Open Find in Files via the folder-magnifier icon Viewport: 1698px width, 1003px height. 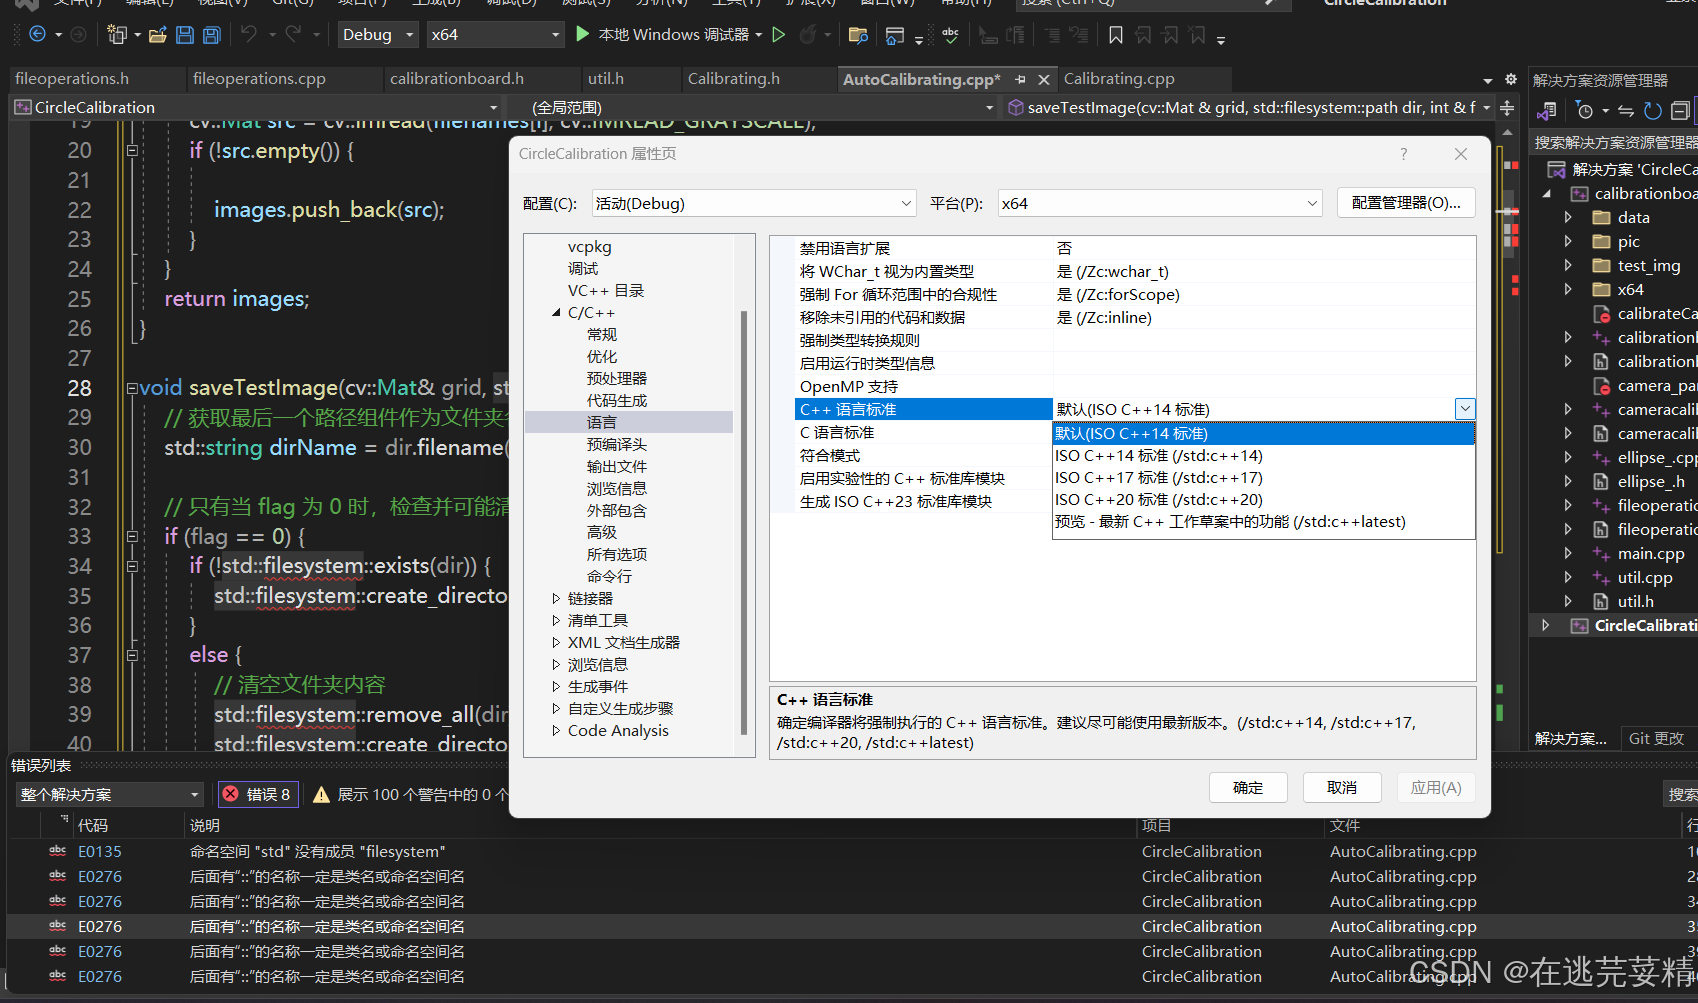coord(858,34)
